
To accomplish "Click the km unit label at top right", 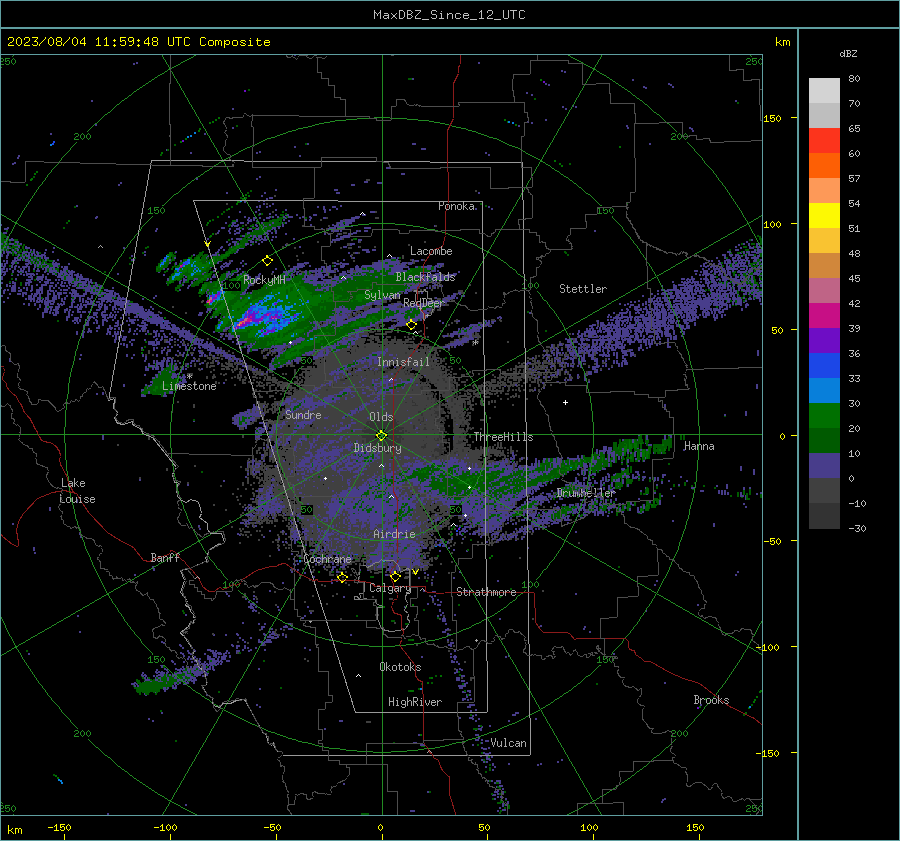I will (x=783, y=42).
